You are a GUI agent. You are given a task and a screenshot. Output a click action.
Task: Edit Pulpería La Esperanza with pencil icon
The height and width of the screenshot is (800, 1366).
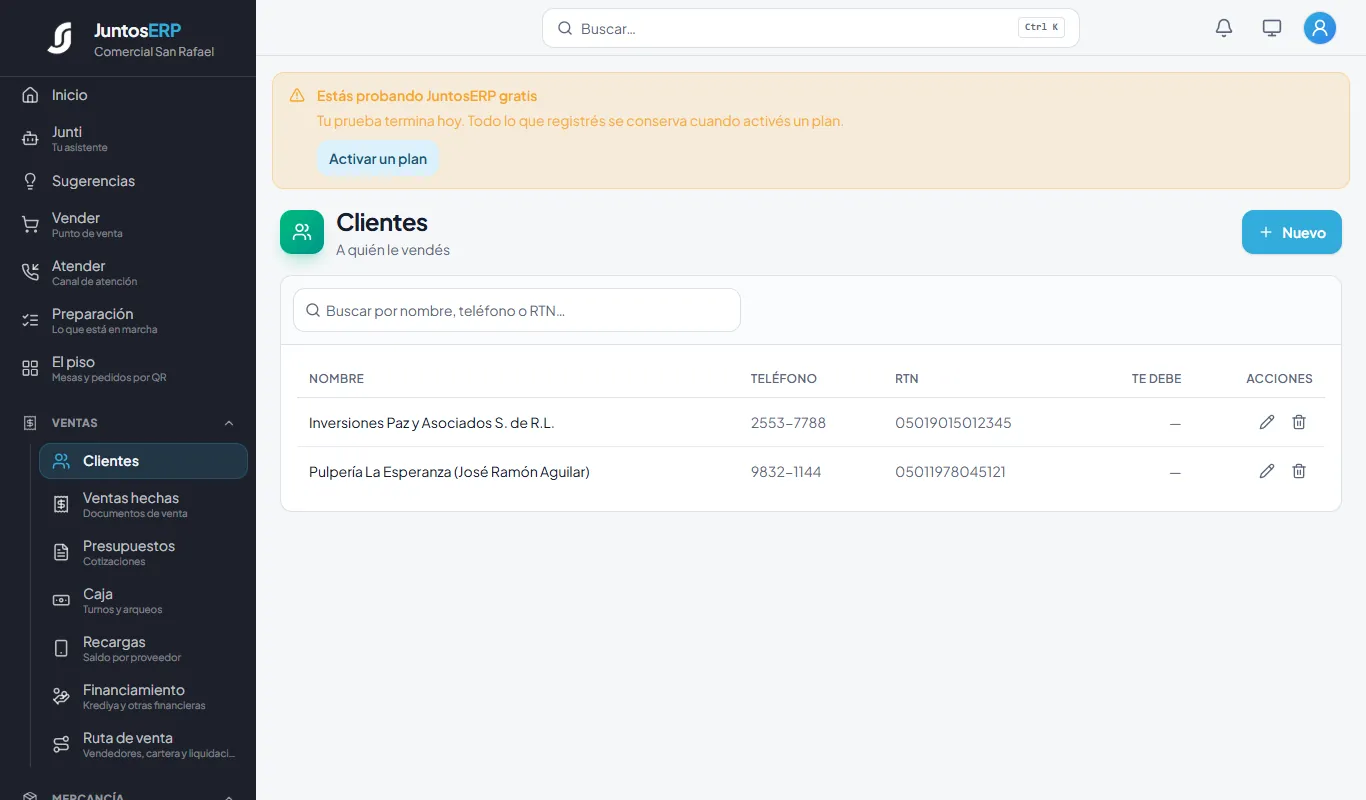pyautogui.click(x=1267, y=471)
